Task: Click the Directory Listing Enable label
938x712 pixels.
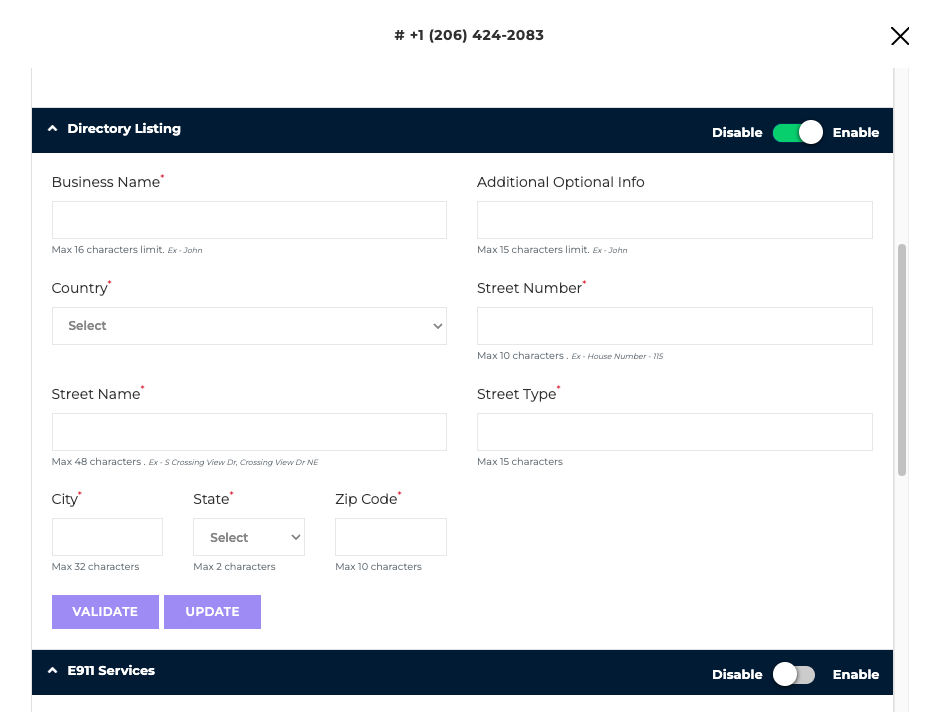Action: coord(856,133)
